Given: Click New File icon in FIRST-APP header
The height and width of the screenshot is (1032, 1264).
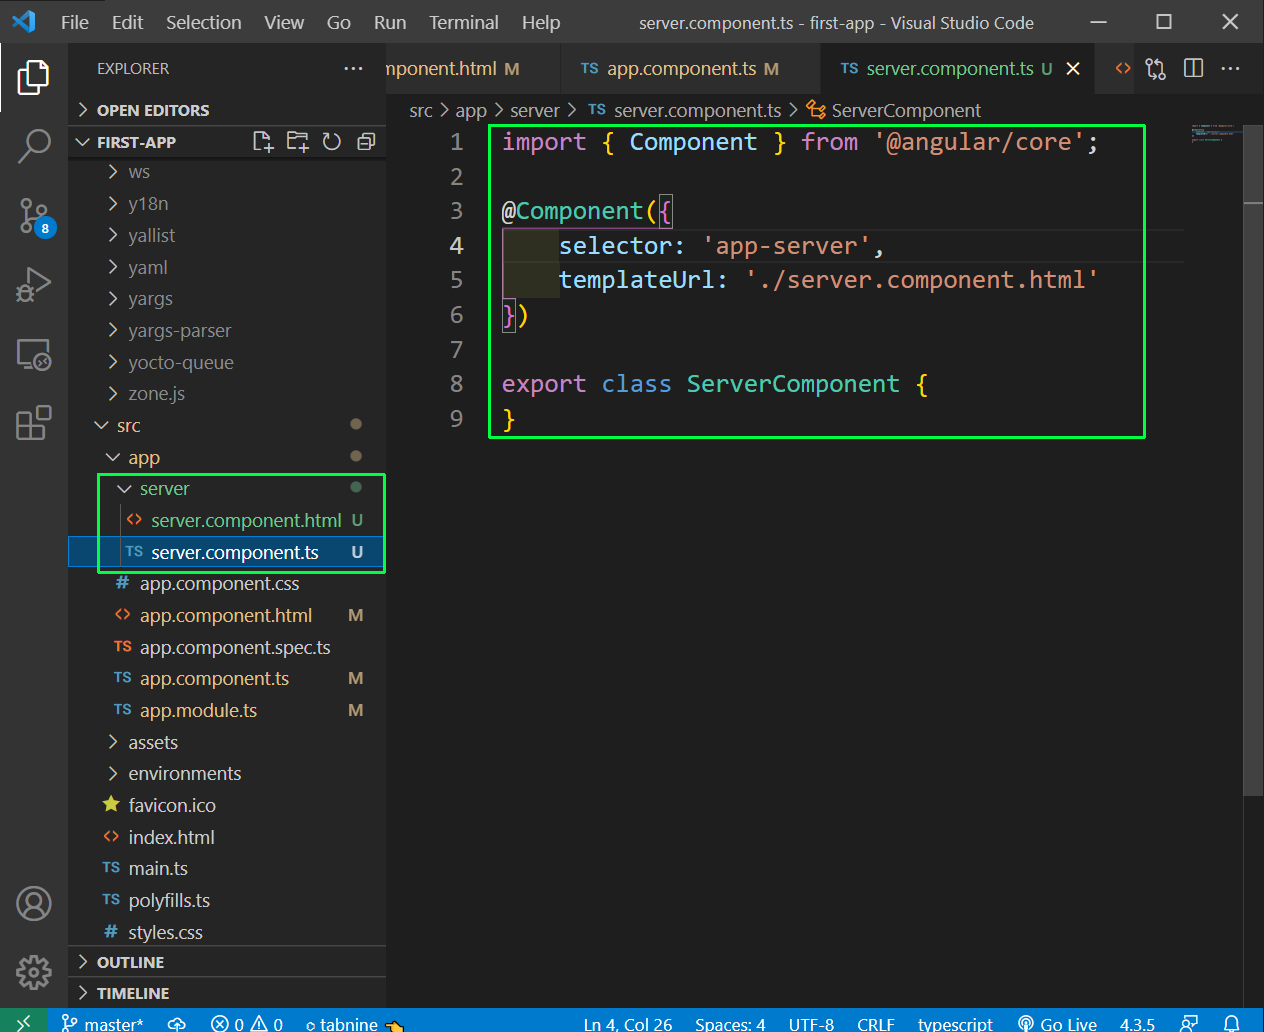Looking at the screenshot, I should [x=263, y=142].
